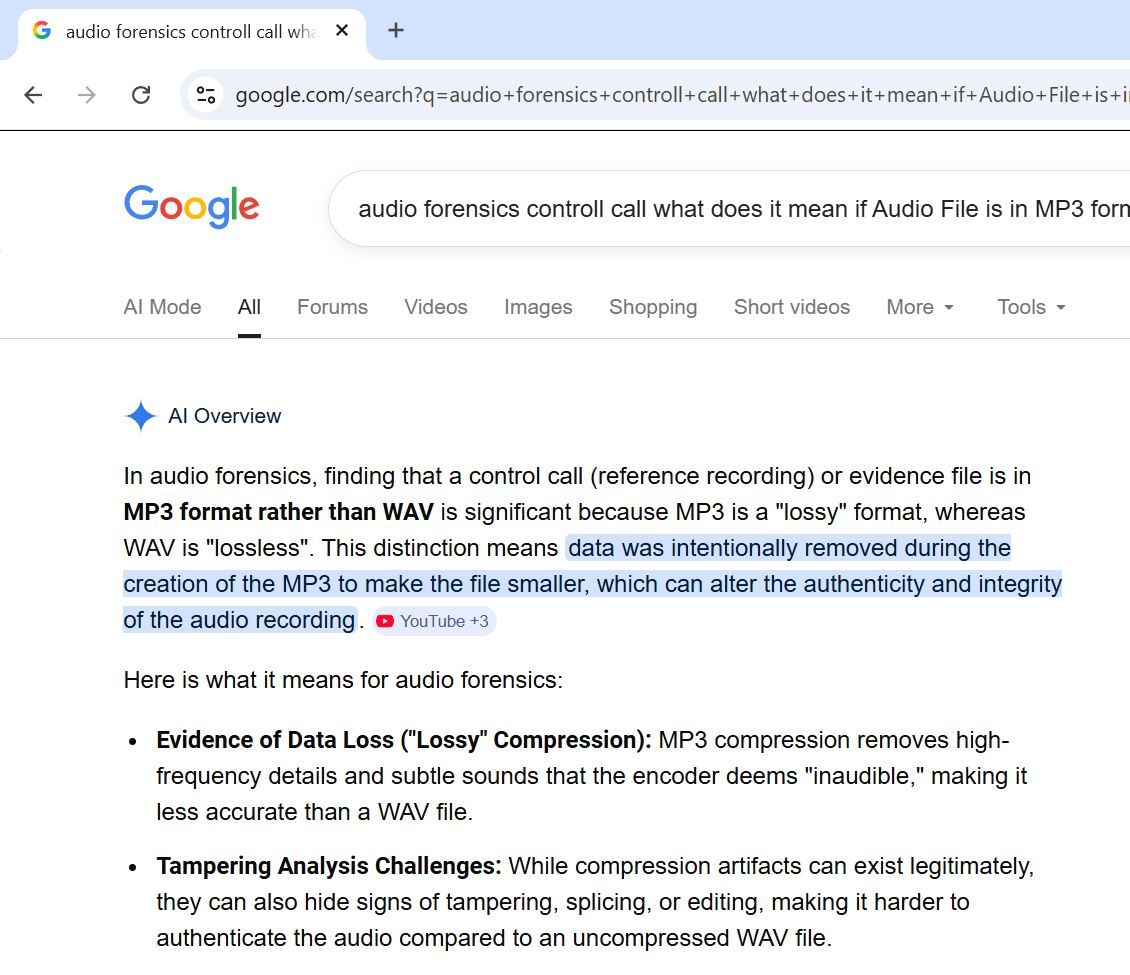1130x975 pixels.
Task: Open the YouTube +3 sources chip
Action: (434, 621)
